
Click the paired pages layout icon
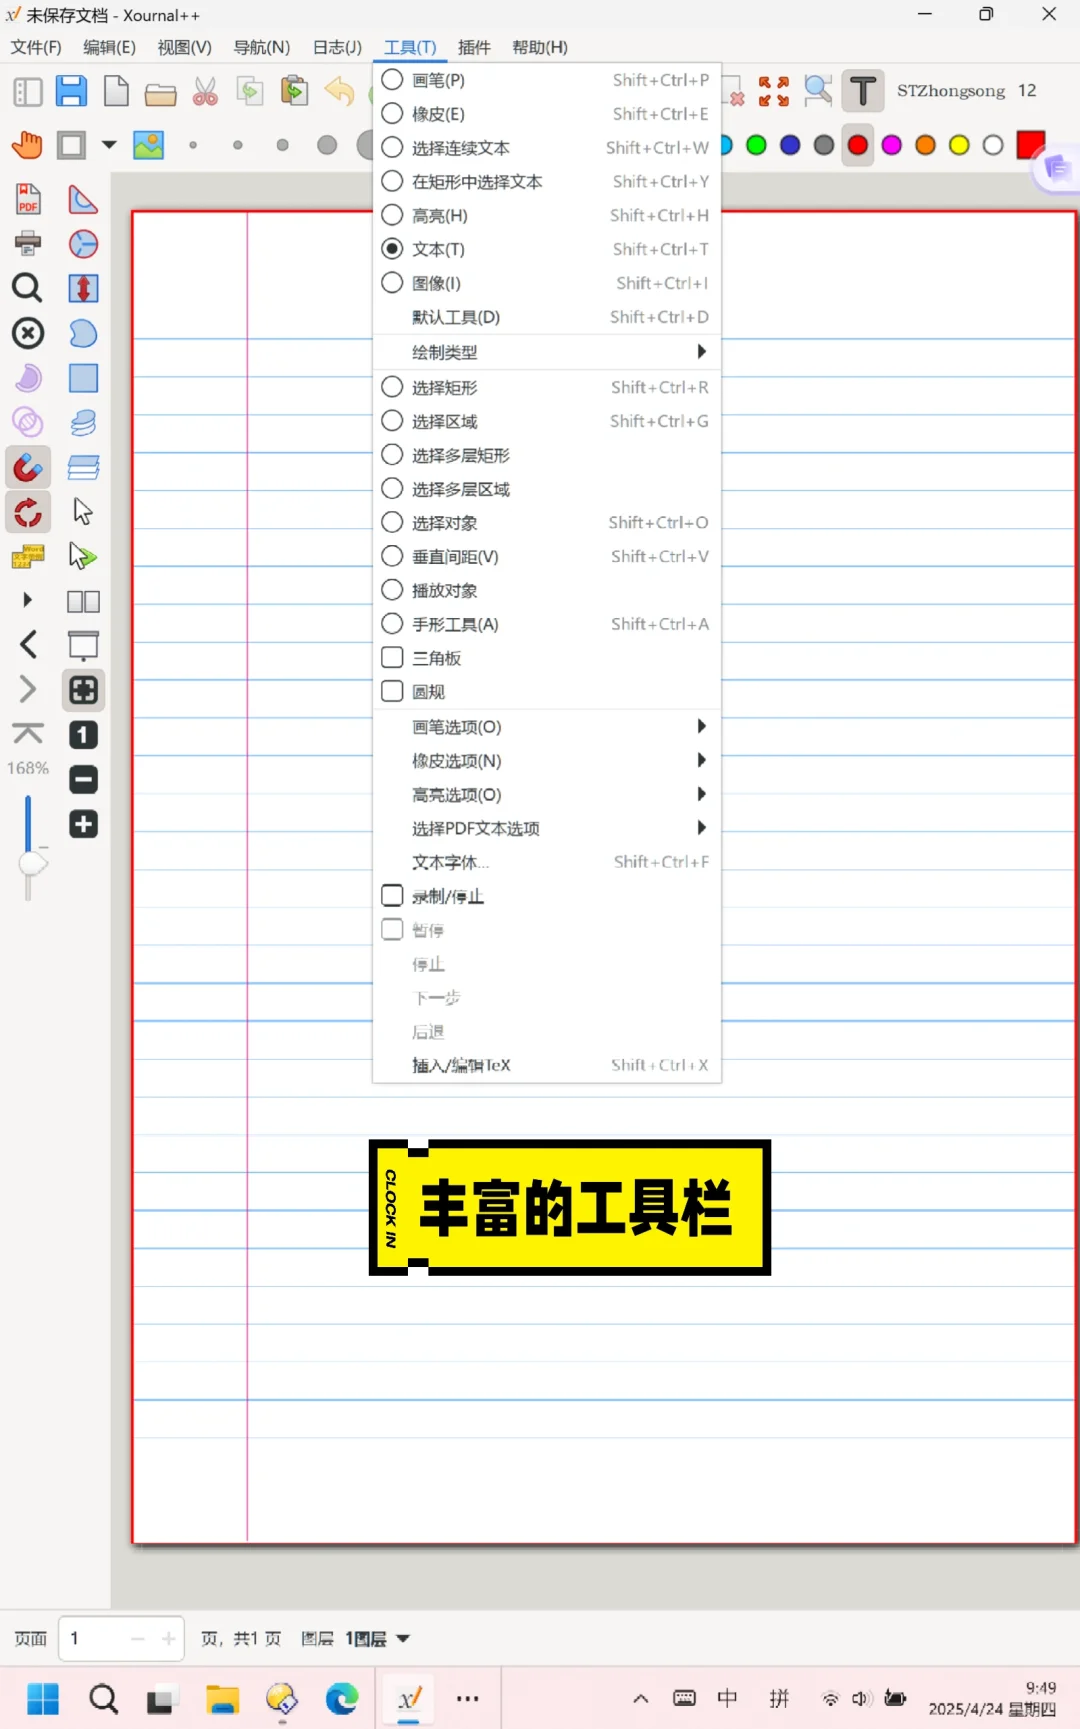(x=83, y=601)
